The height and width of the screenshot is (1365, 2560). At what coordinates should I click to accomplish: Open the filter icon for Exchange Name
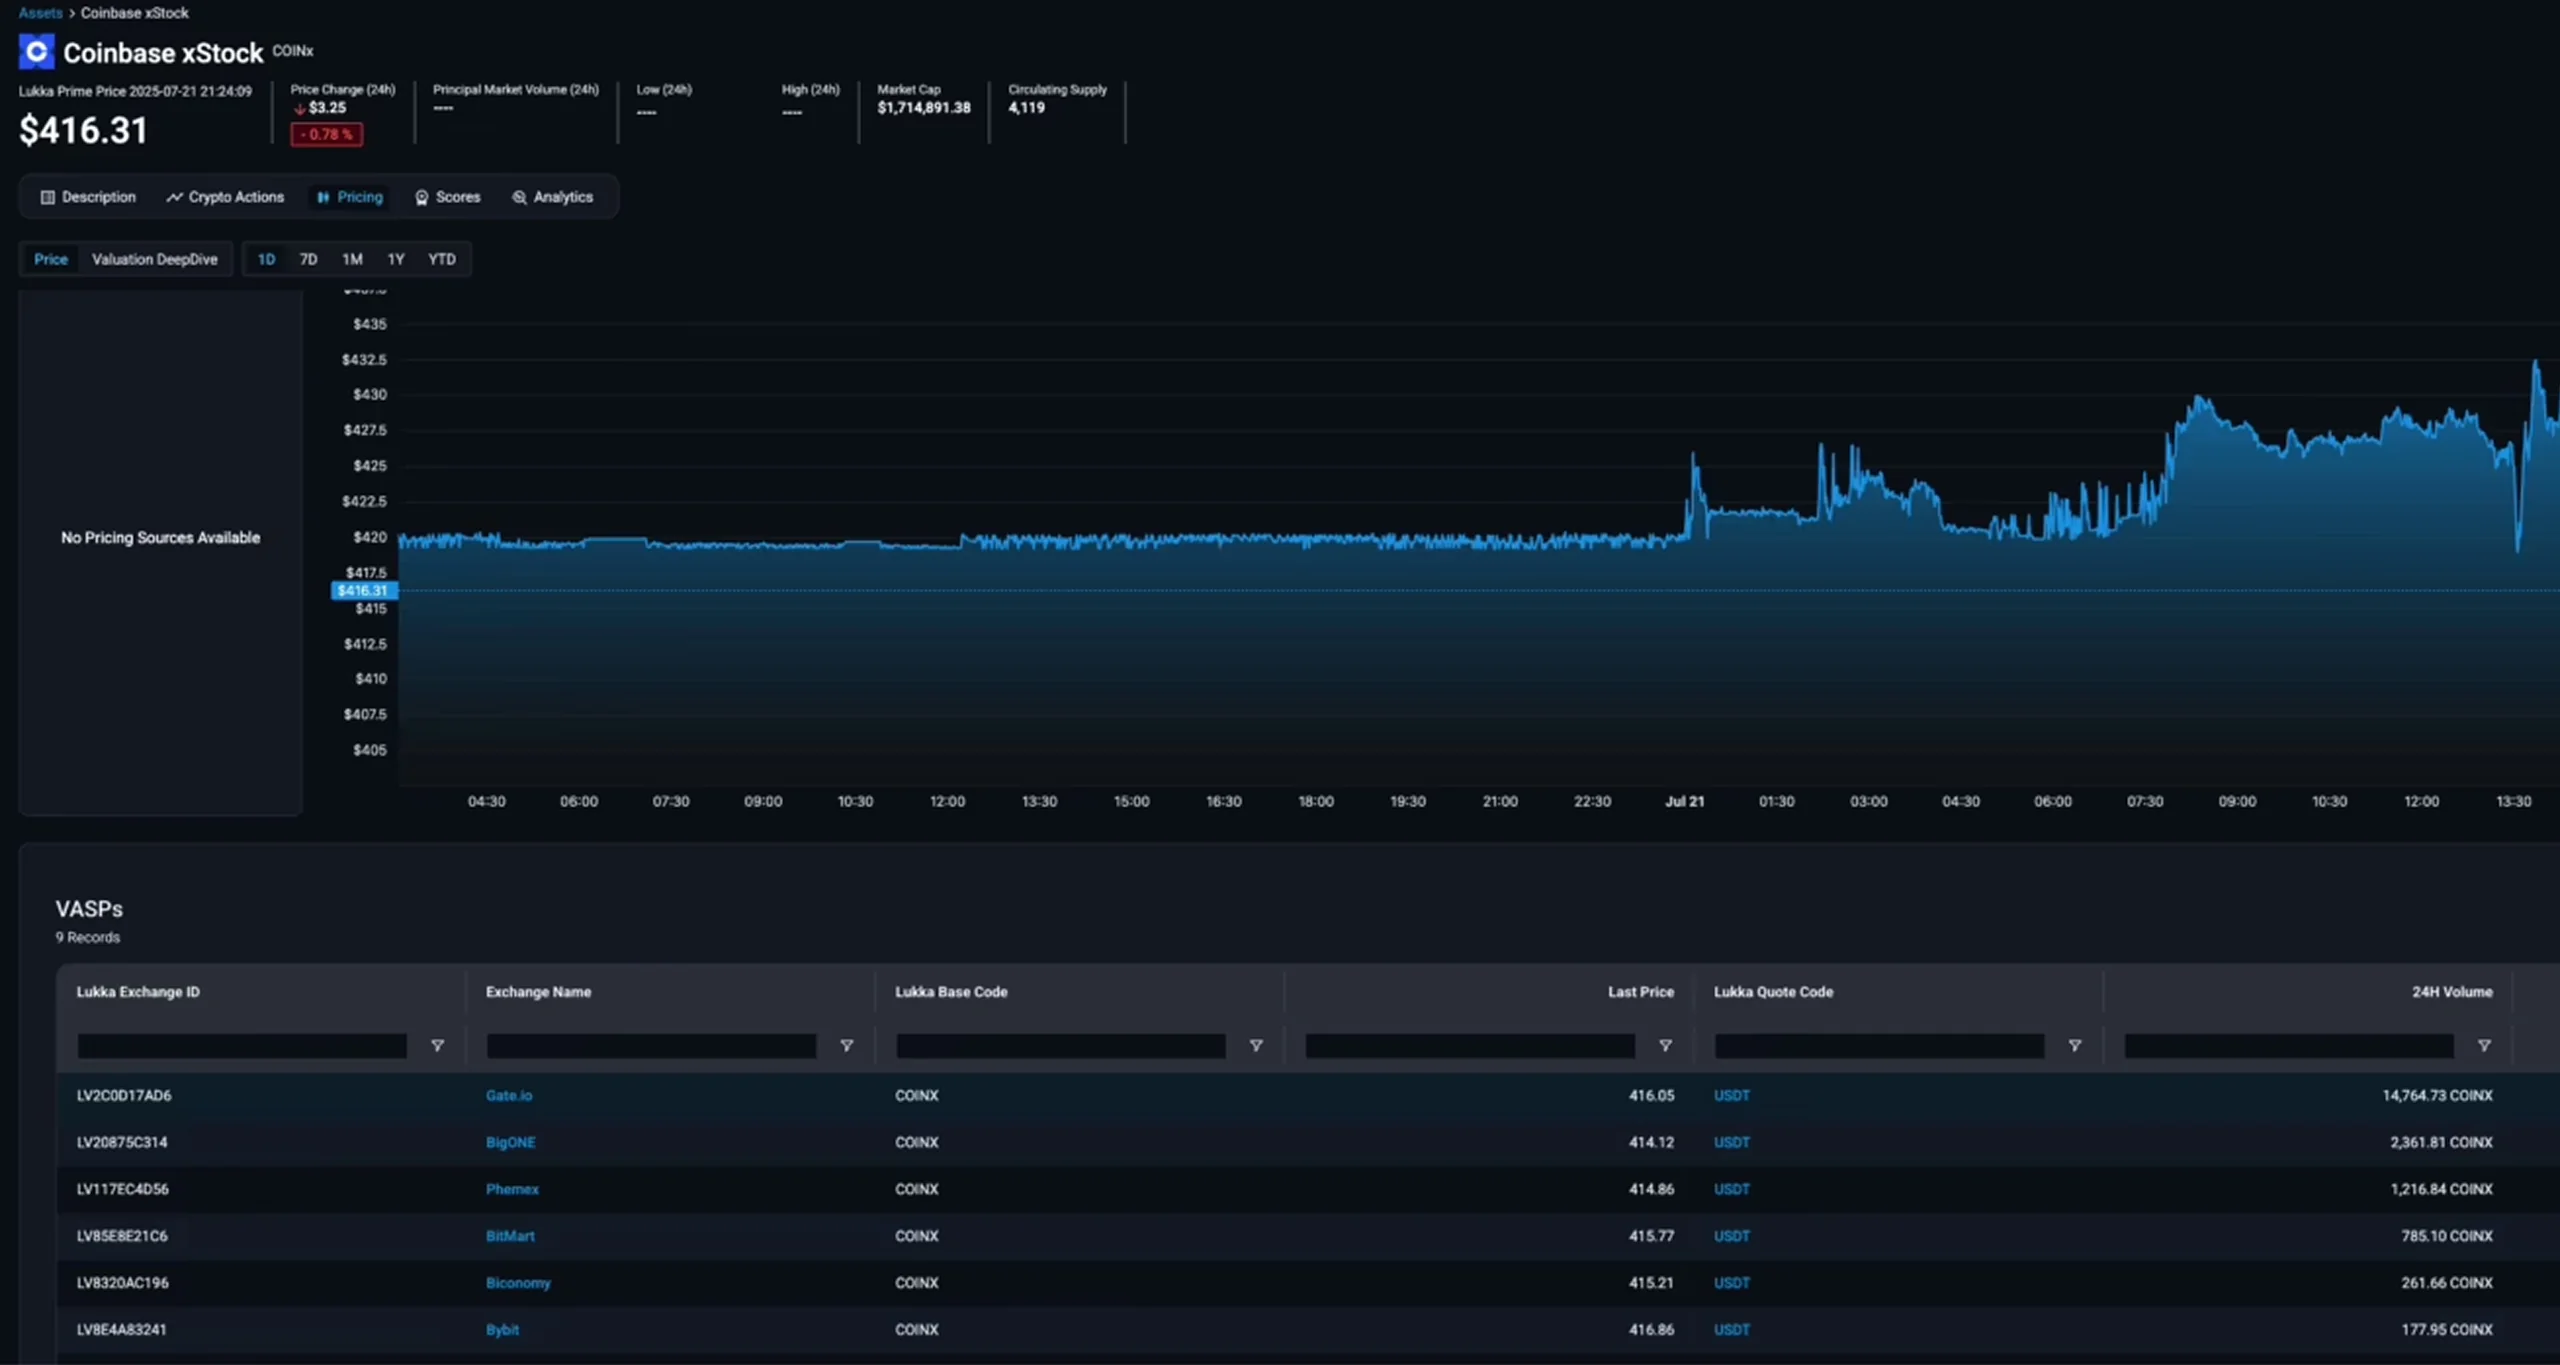pyautogui.click(x=847, y=1046)
